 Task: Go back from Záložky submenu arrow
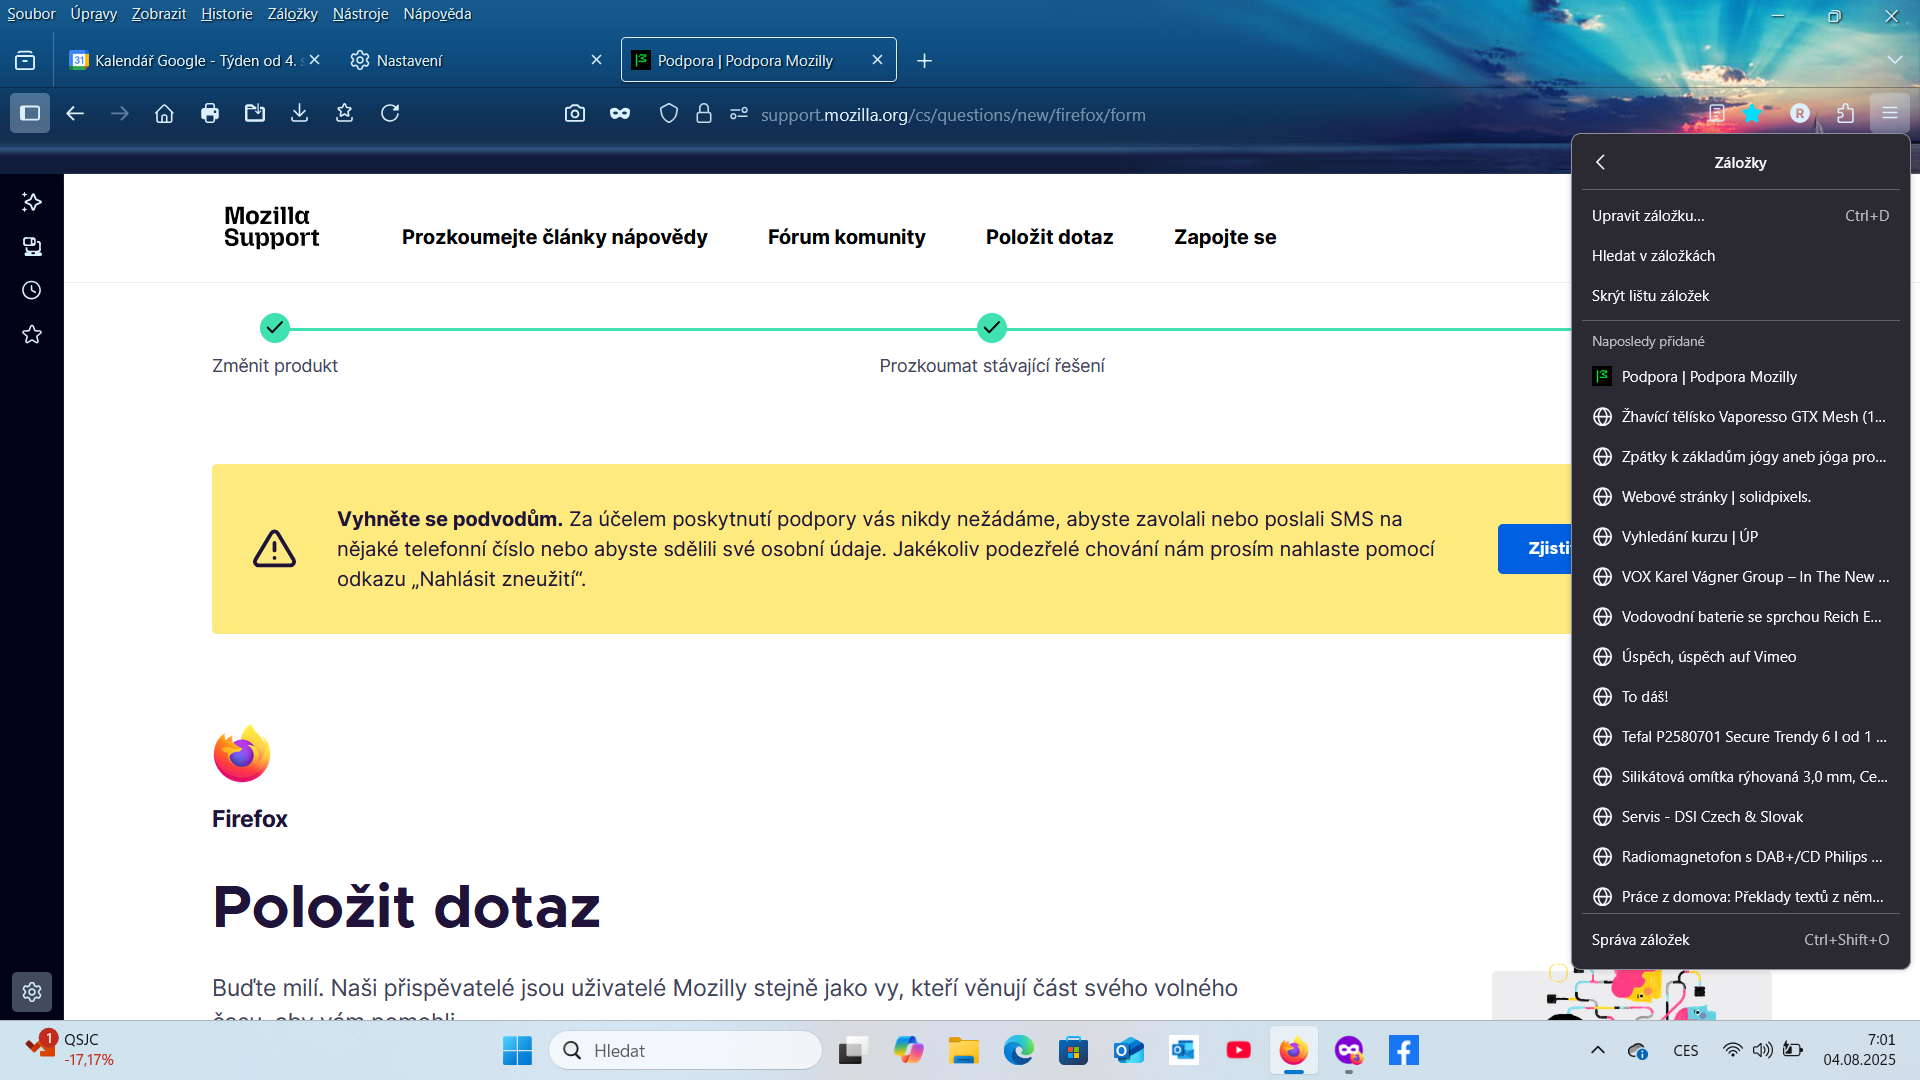[x=1600, y=162]
